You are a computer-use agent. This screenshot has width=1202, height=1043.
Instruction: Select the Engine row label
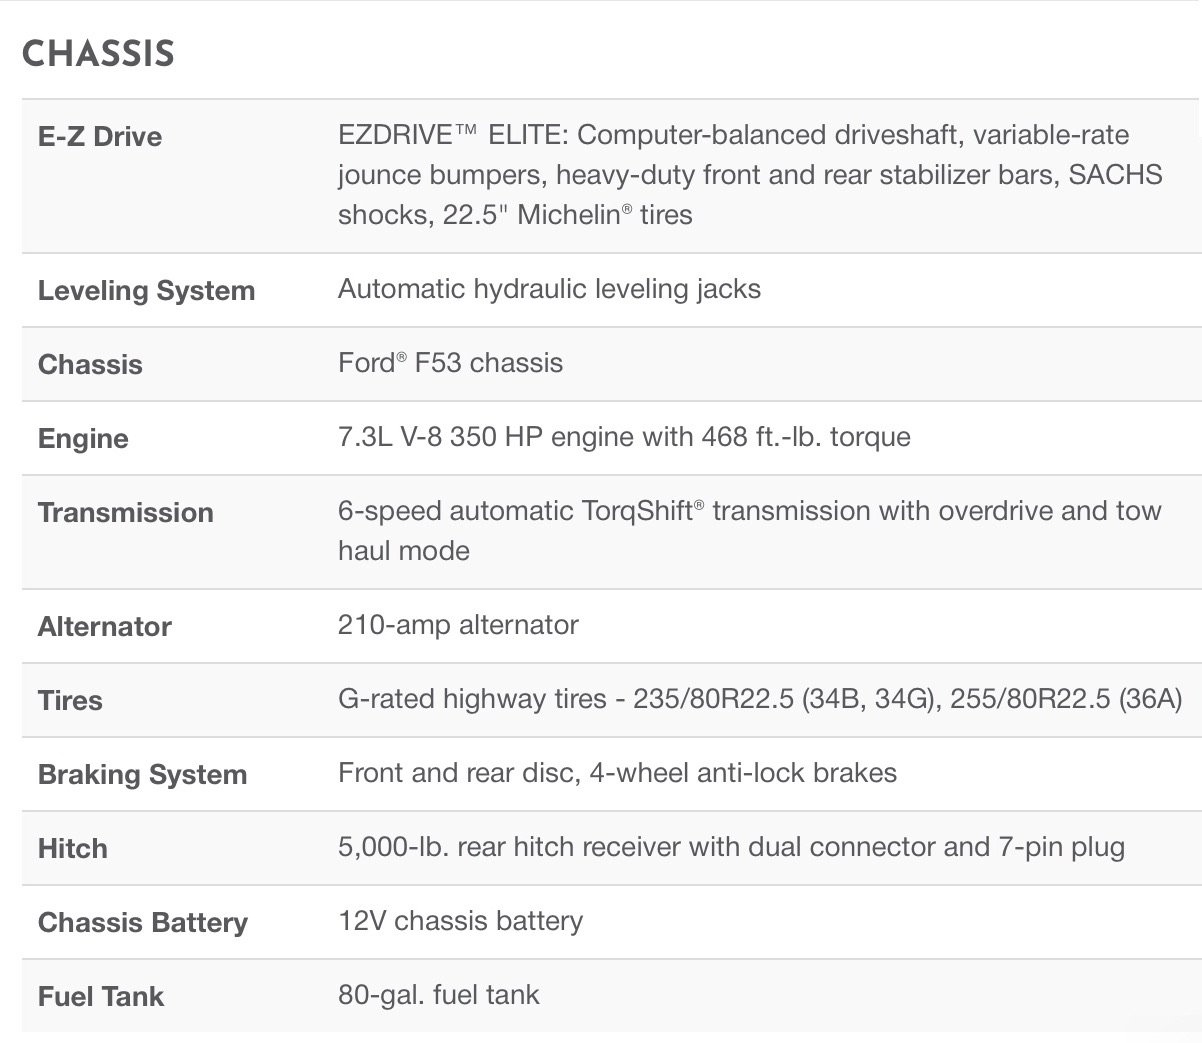[x=83, y=439]
